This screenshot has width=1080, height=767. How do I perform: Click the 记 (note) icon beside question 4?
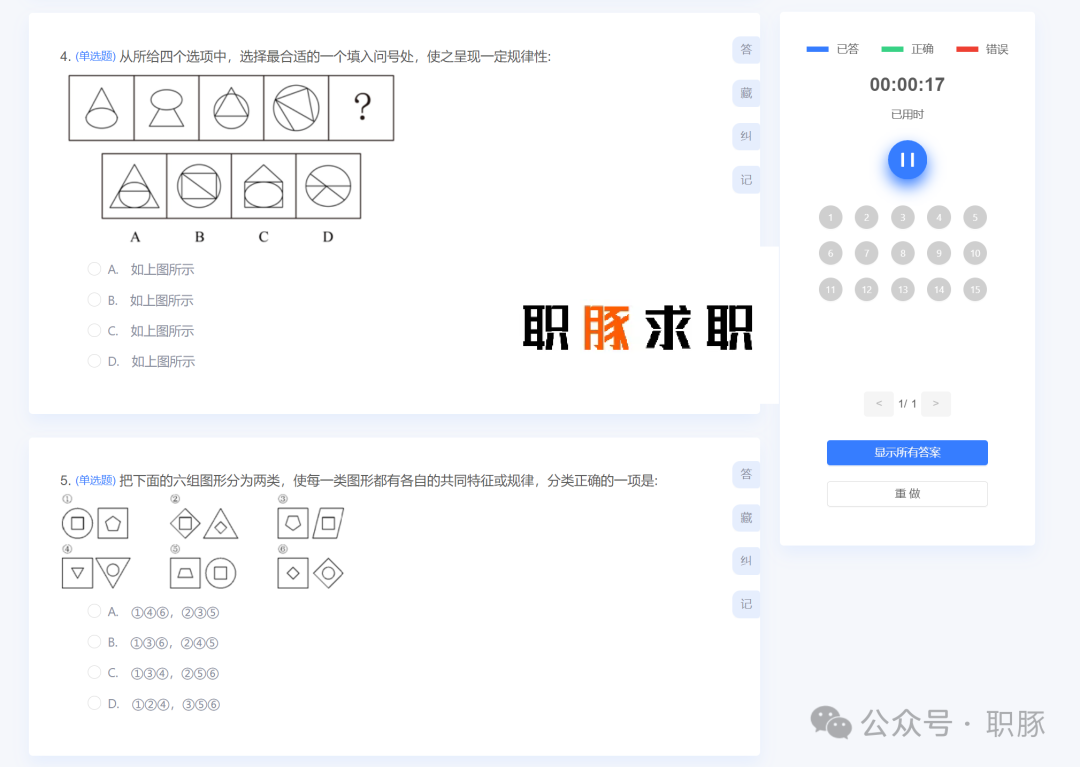click(745, 179)
